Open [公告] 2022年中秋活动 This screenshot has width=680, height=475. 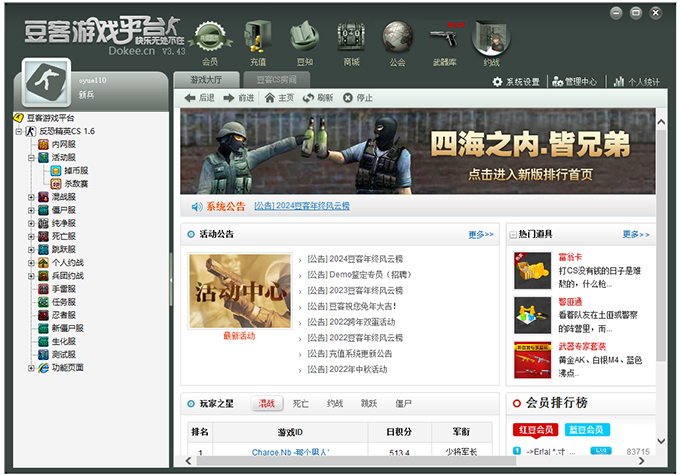coord(347,370)
